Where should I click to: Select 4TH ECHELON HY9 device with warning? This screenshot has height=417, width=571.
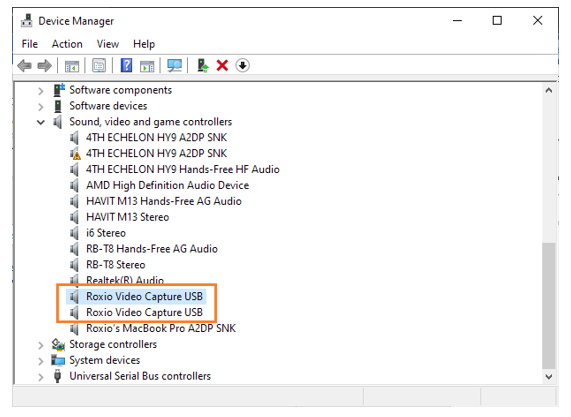tap(156, 153)
